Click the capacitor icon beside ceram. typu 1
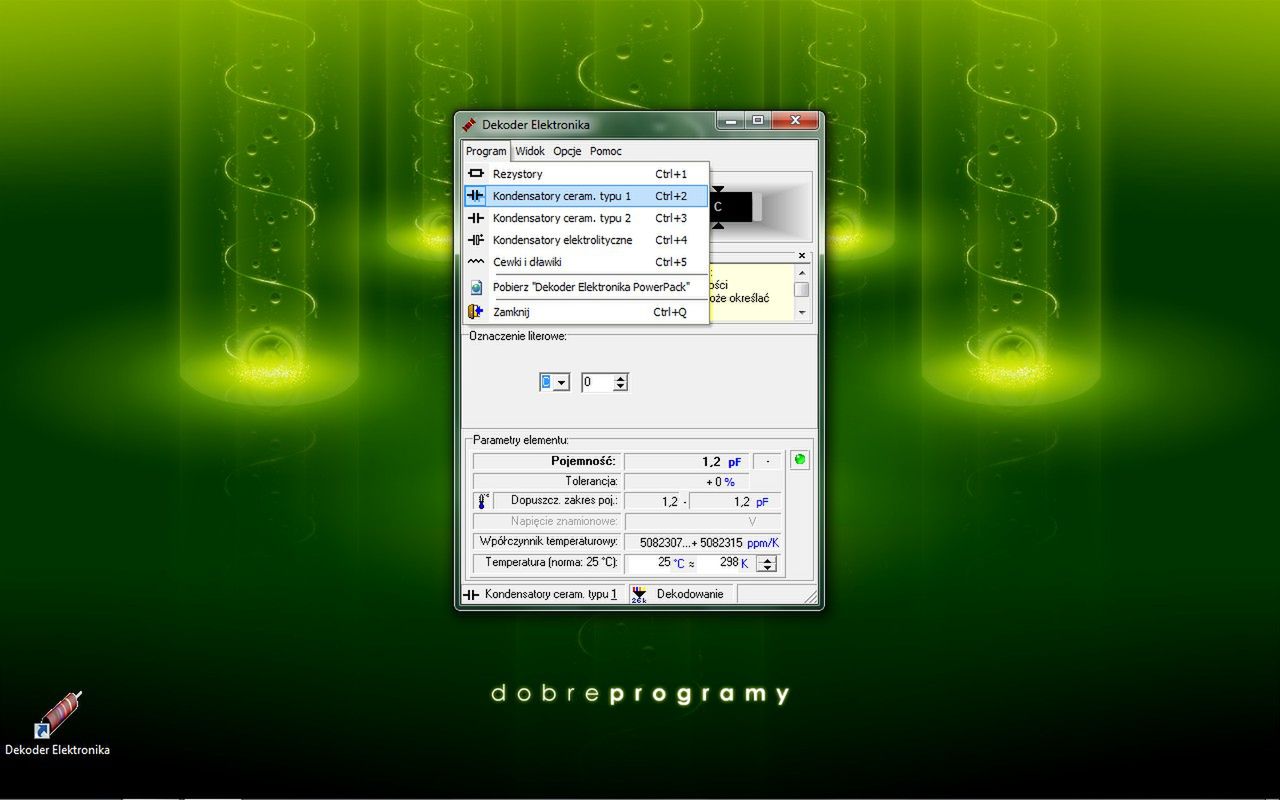The image size is (1280, 800). [x=476, y=196]
